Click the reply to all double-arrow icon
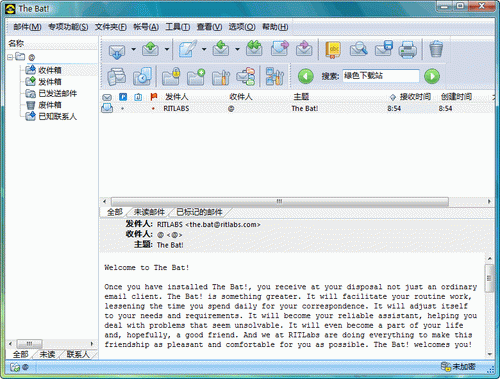This screenshot has width=500, height=379. point(254,49)
